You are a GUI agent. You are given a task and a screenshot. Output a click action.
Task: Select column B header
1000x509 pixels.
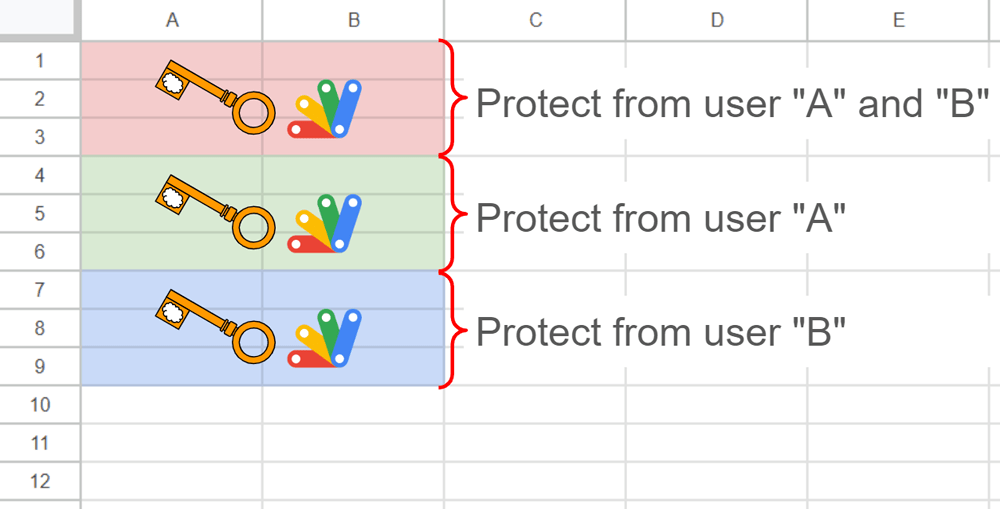pos(353,20)
